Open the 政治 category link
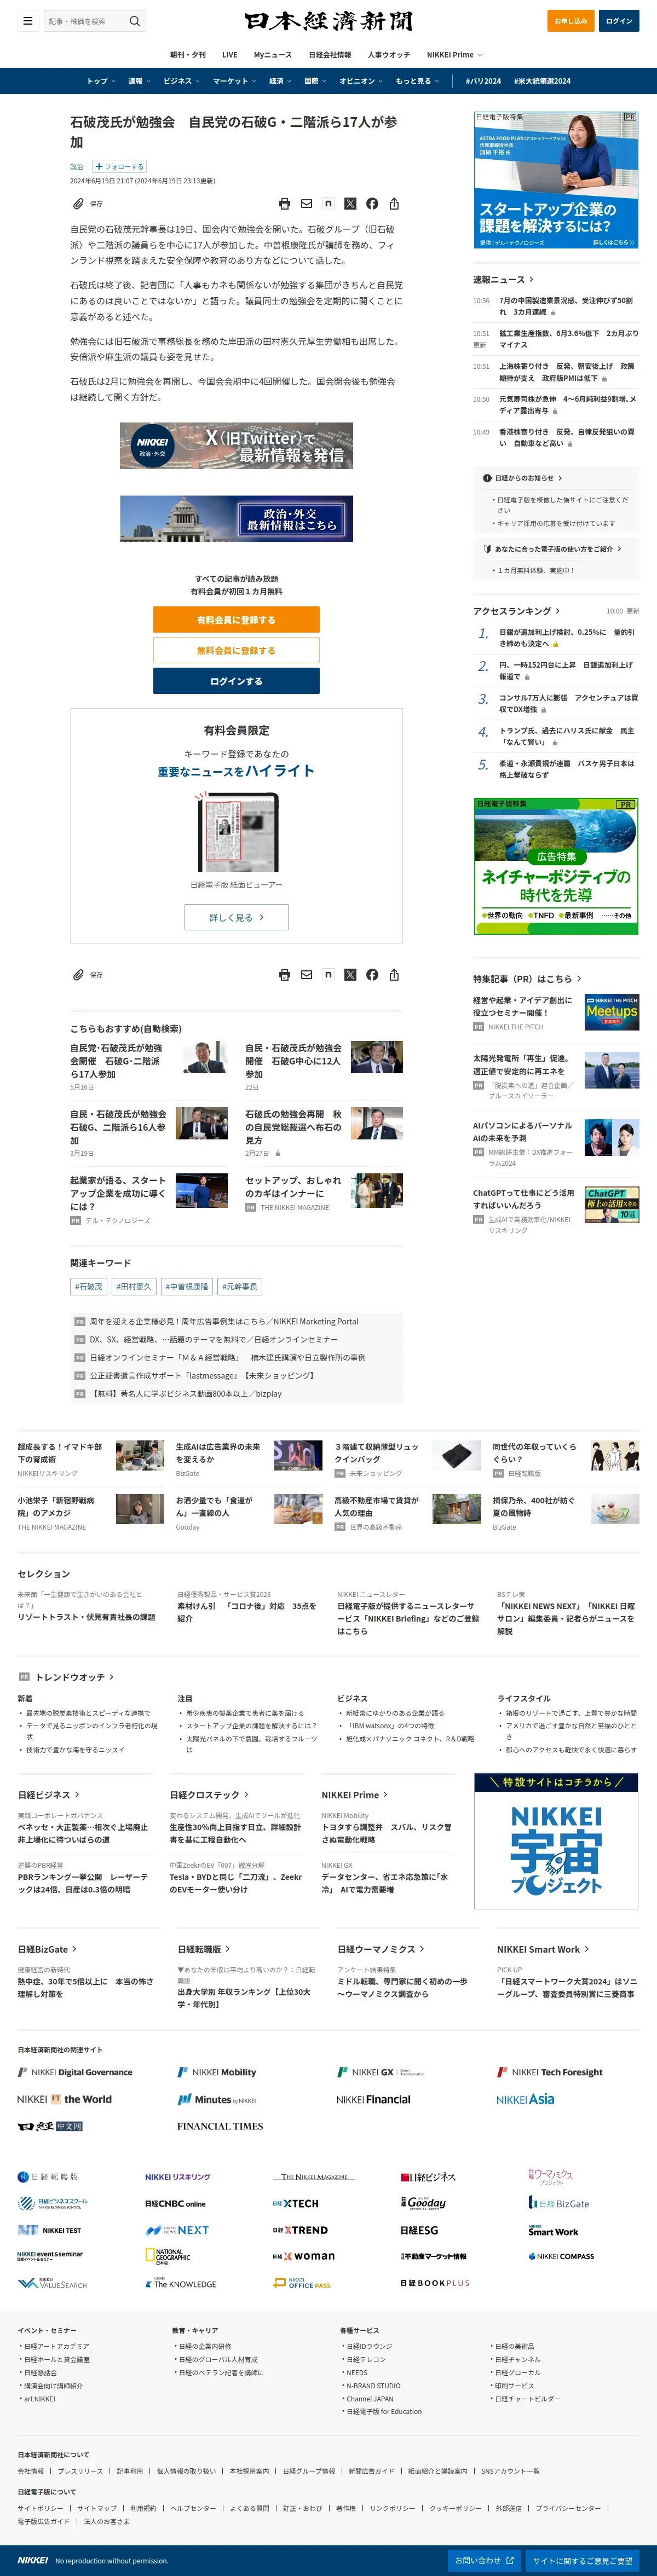Viewport: 657px width, 2576px height. click(77, 167)
